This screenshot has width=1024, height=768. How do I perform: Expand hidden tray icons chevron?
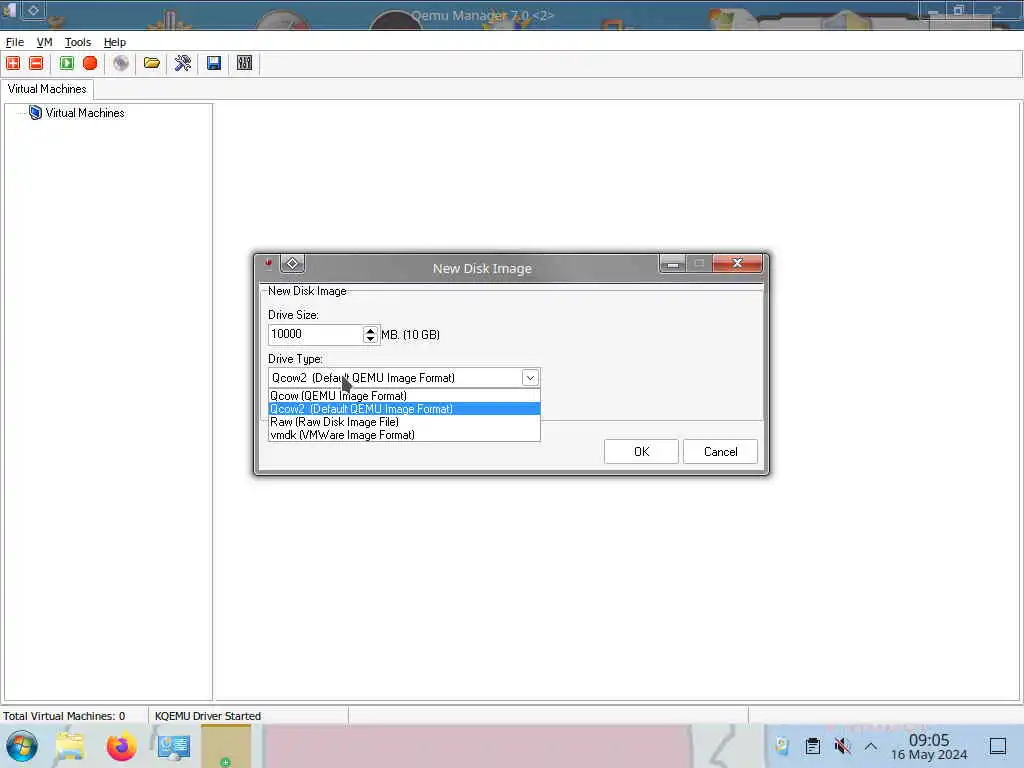pos(871,746)
